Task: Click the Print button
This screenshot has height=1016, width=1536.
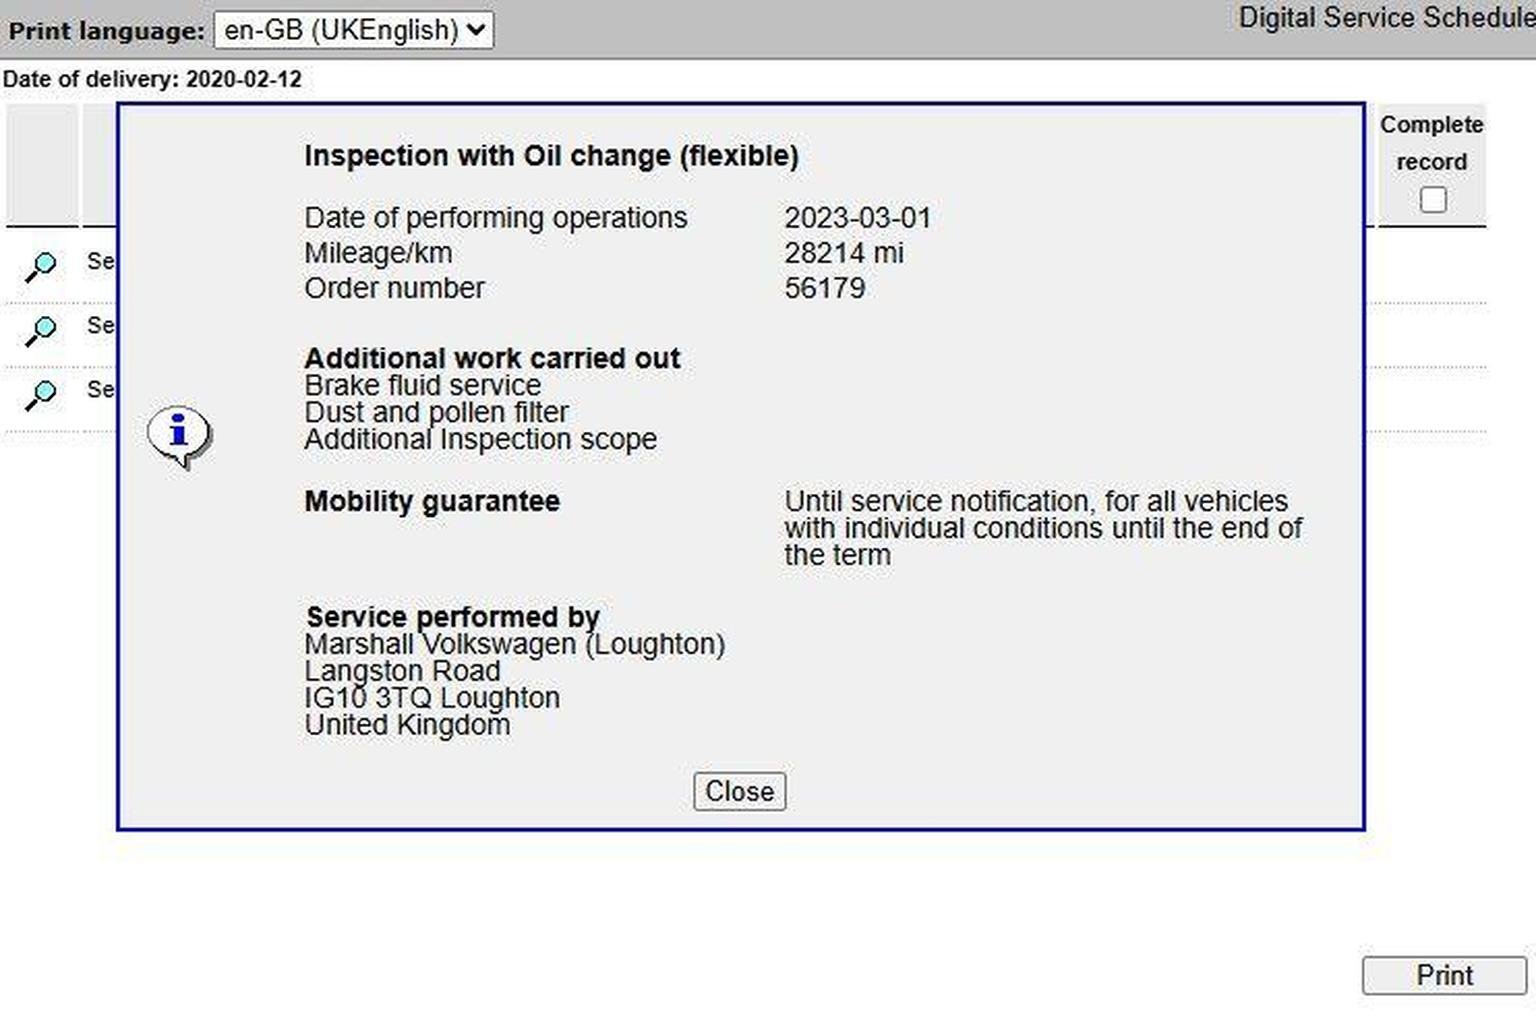Action: click(x=1444, y=975)
